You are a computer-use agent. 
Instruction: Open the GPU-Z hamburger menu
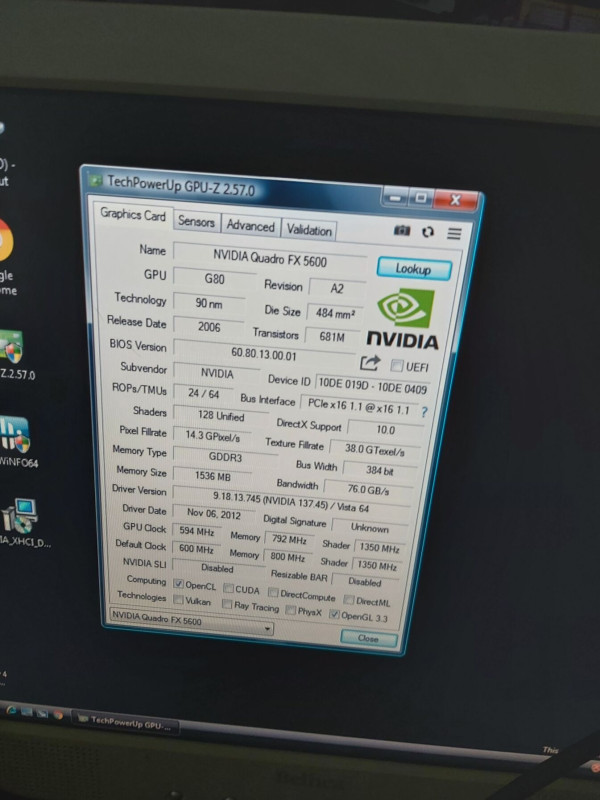tap(454, 234)
